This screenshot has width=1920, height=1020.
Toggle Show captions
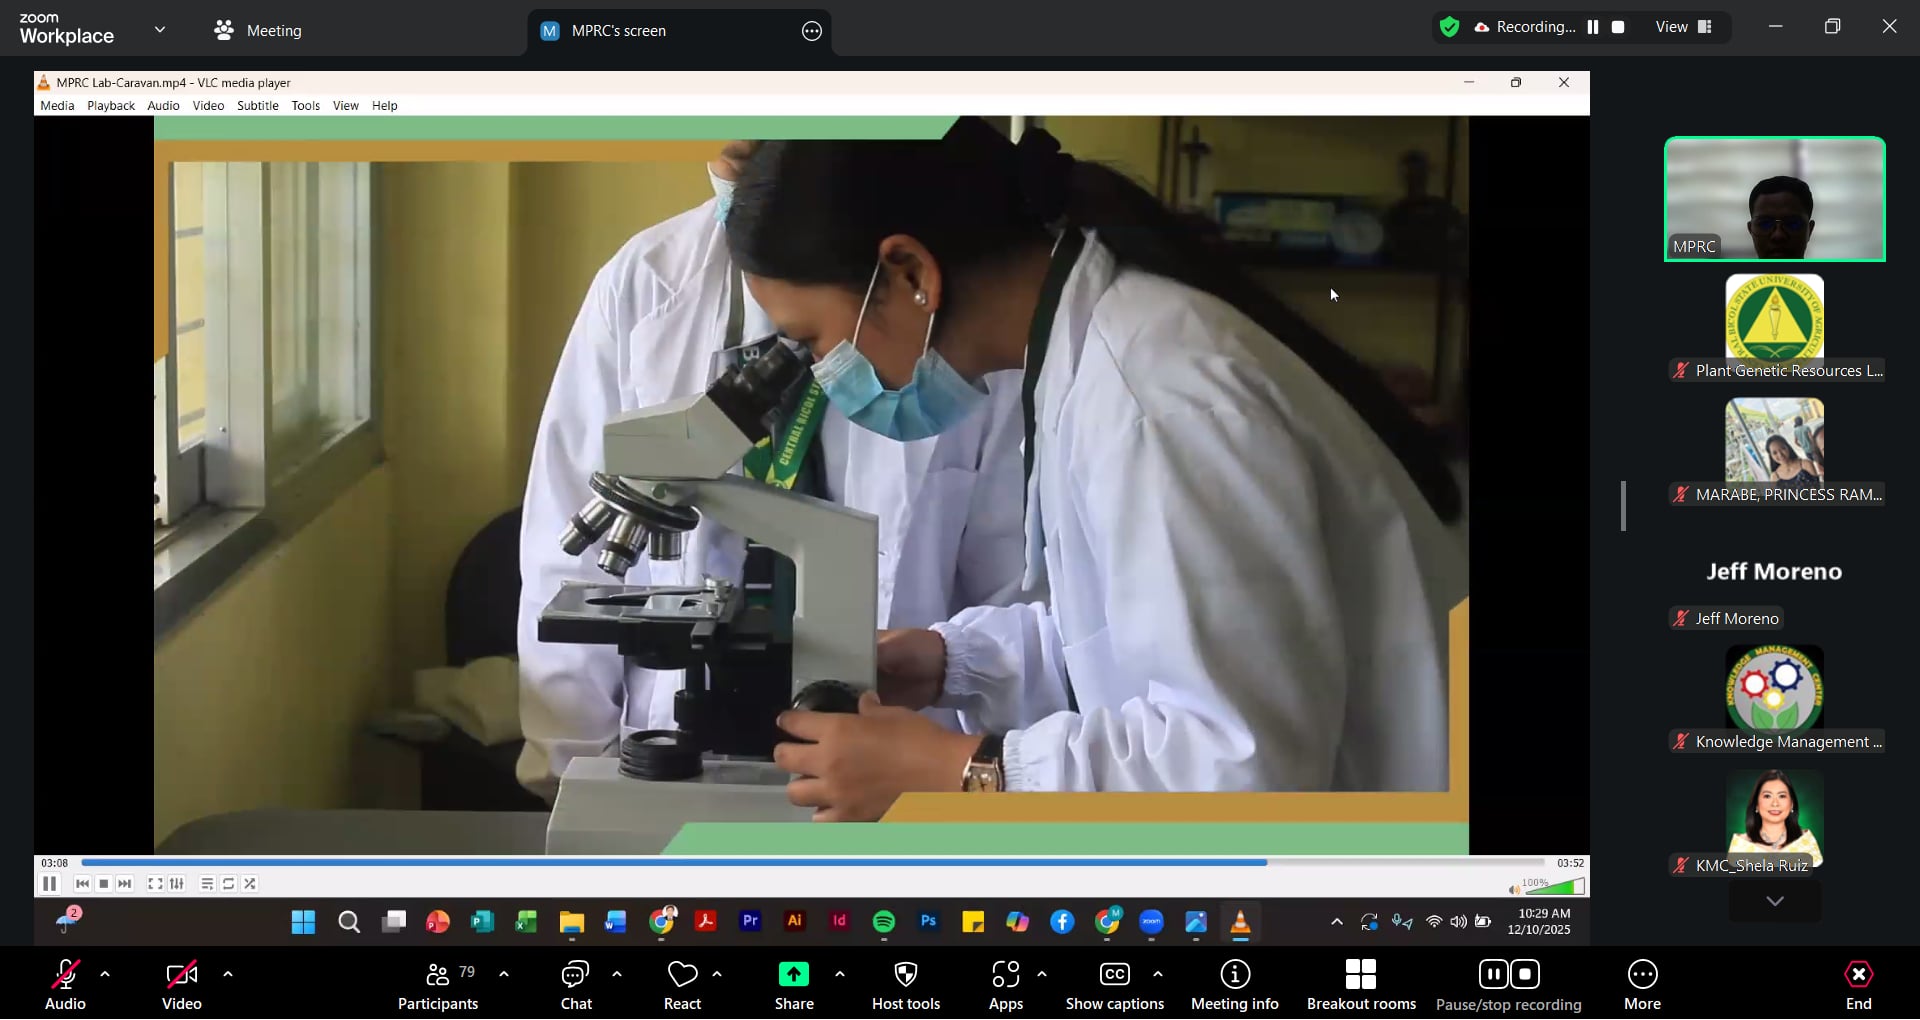(1114, 986)
